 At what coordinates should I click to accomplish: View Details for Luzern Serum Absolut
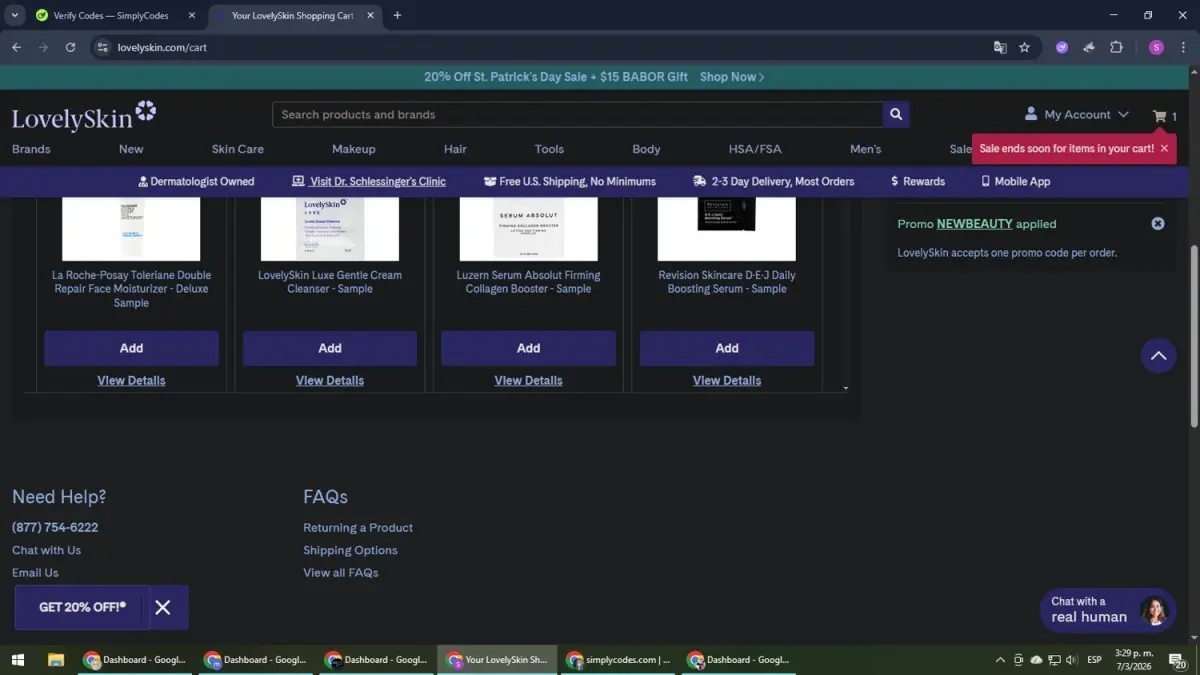click(x=528, y=380)
